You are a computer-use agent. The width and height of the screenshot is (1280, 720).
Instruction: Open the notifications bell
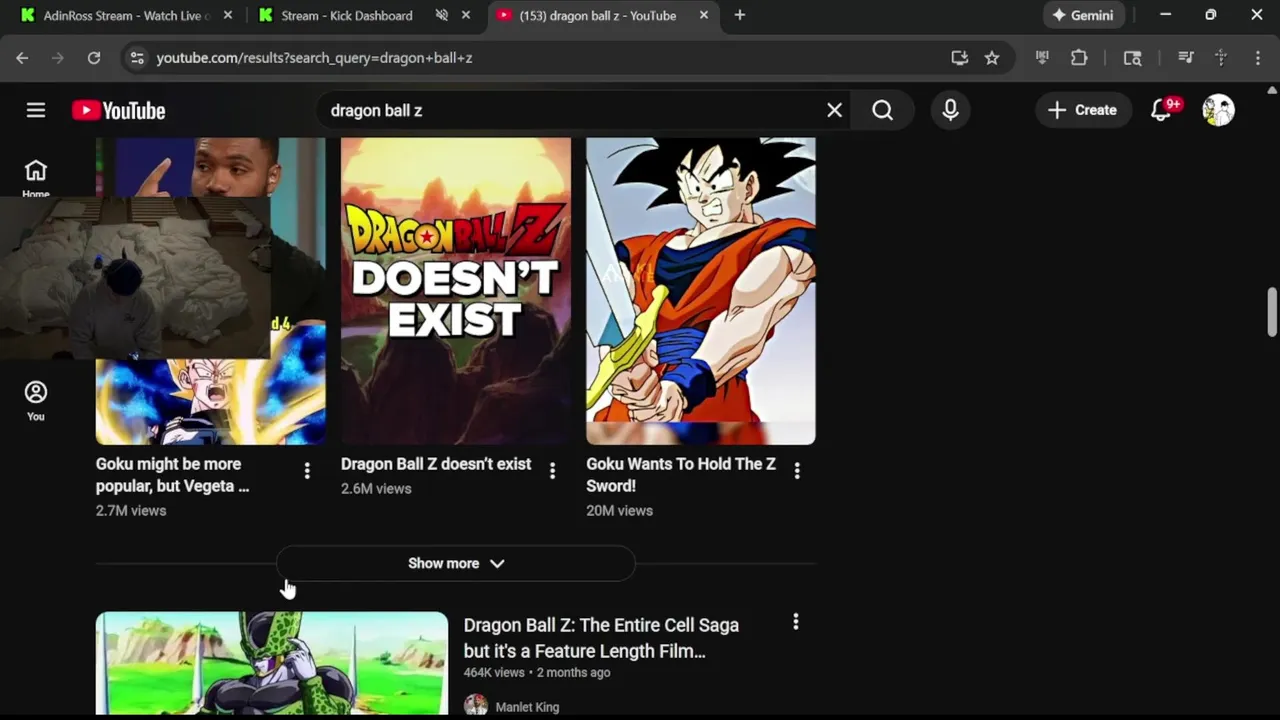click(1162, 110)
